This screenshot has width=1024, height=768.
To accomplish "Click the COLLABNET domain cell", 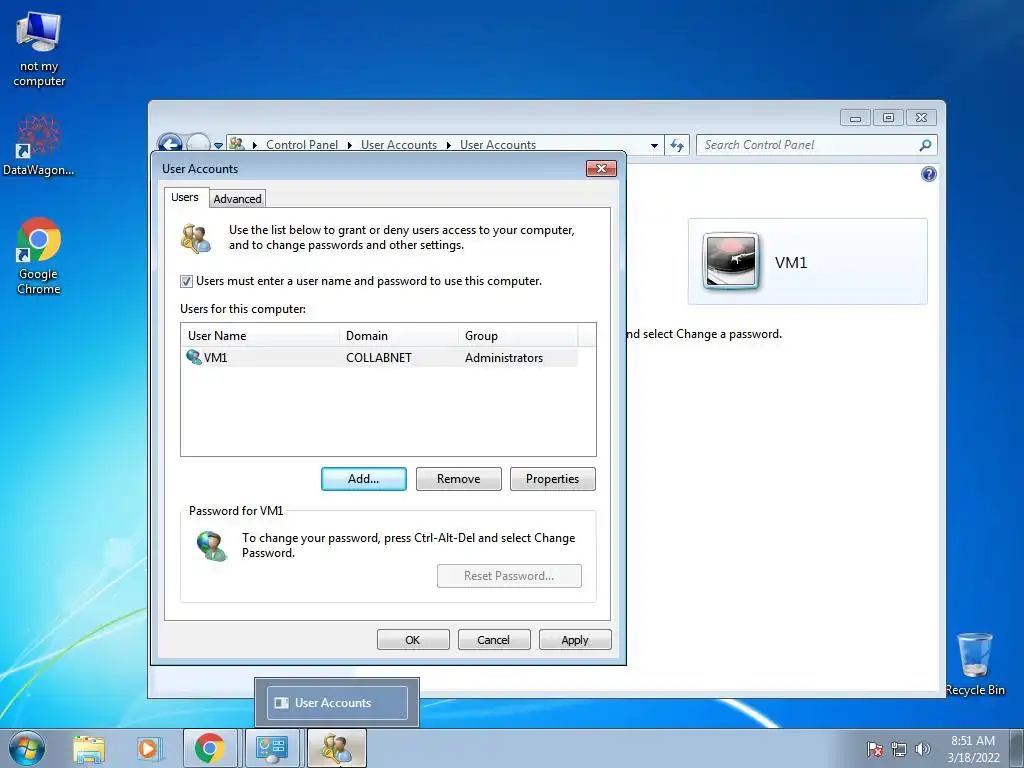I will [379, 358].
